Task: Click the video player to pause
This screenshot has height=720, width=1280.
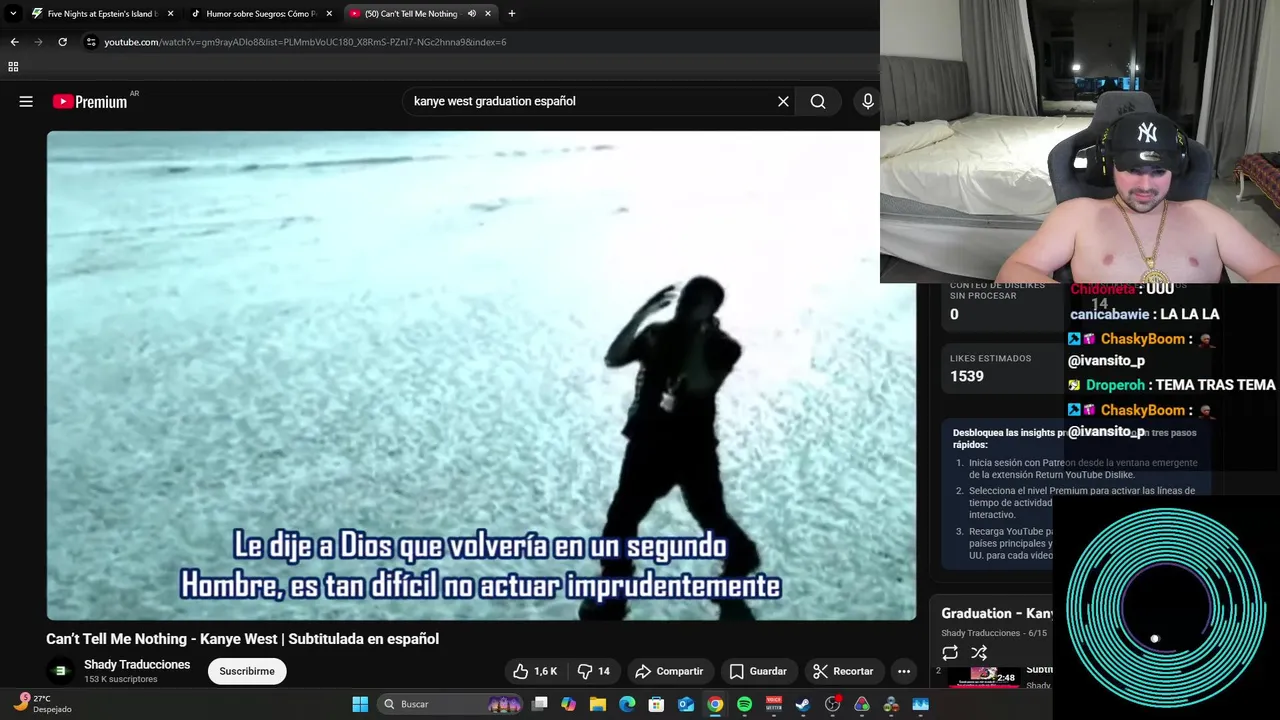Action: tap(481, 375)
